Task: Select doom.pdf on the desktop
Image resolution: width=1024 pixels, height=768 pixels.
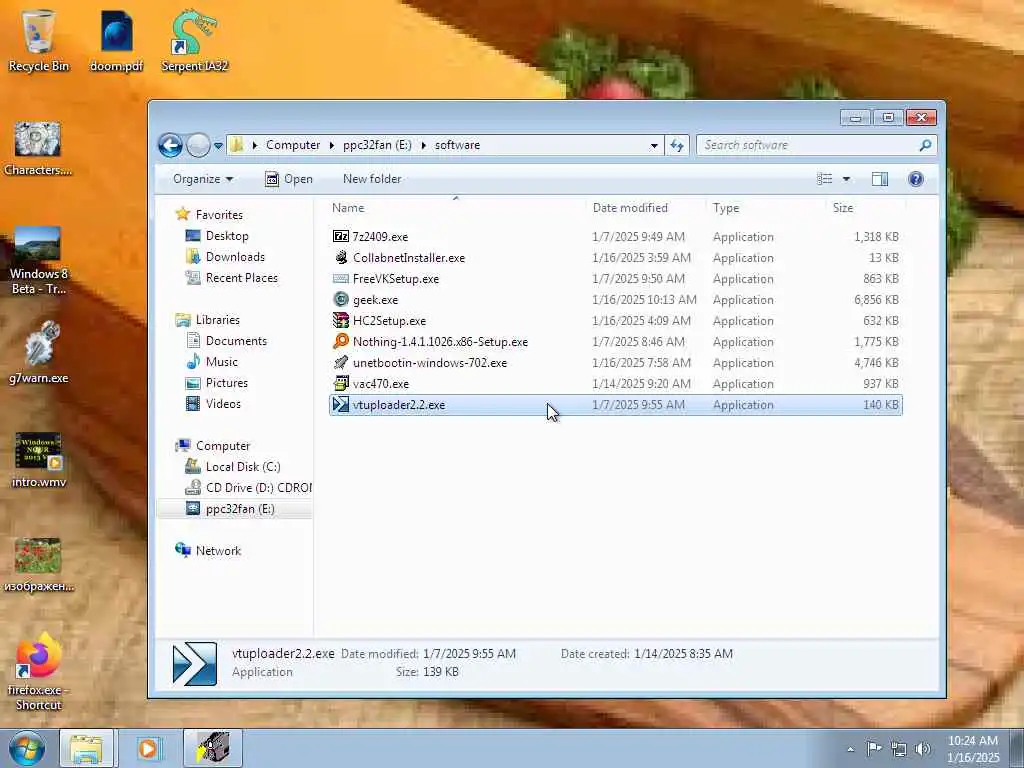Action: pyautogui.click(x=116, y=40)
